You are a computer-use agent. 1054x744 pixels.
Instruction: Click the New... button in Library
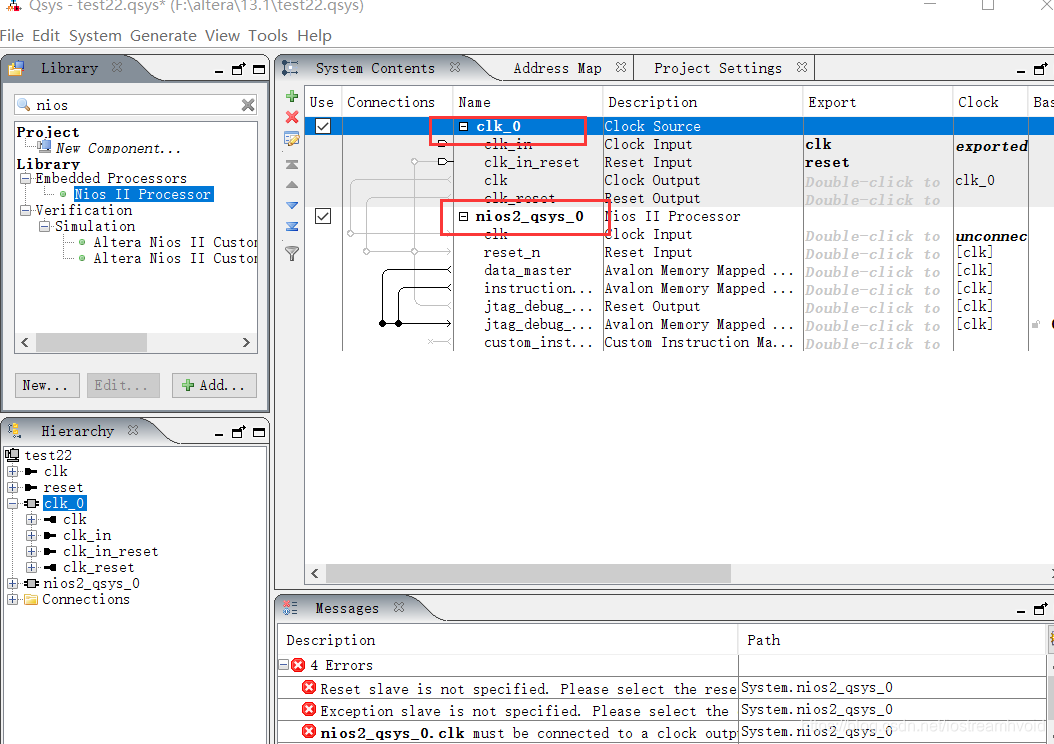47,385
